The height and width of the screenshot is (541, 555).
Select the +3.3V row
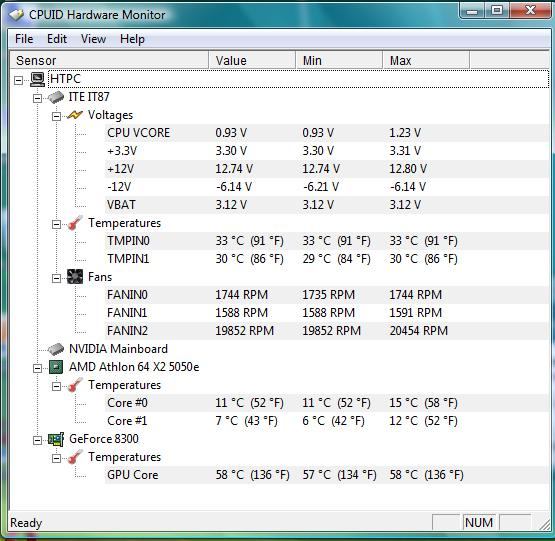coord(327,151)
